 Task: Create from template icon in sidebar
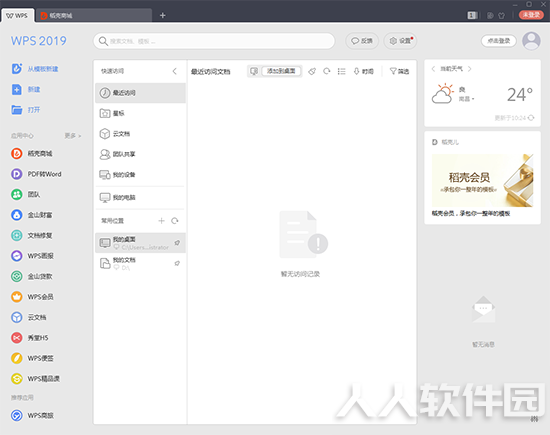coord(16,69)
